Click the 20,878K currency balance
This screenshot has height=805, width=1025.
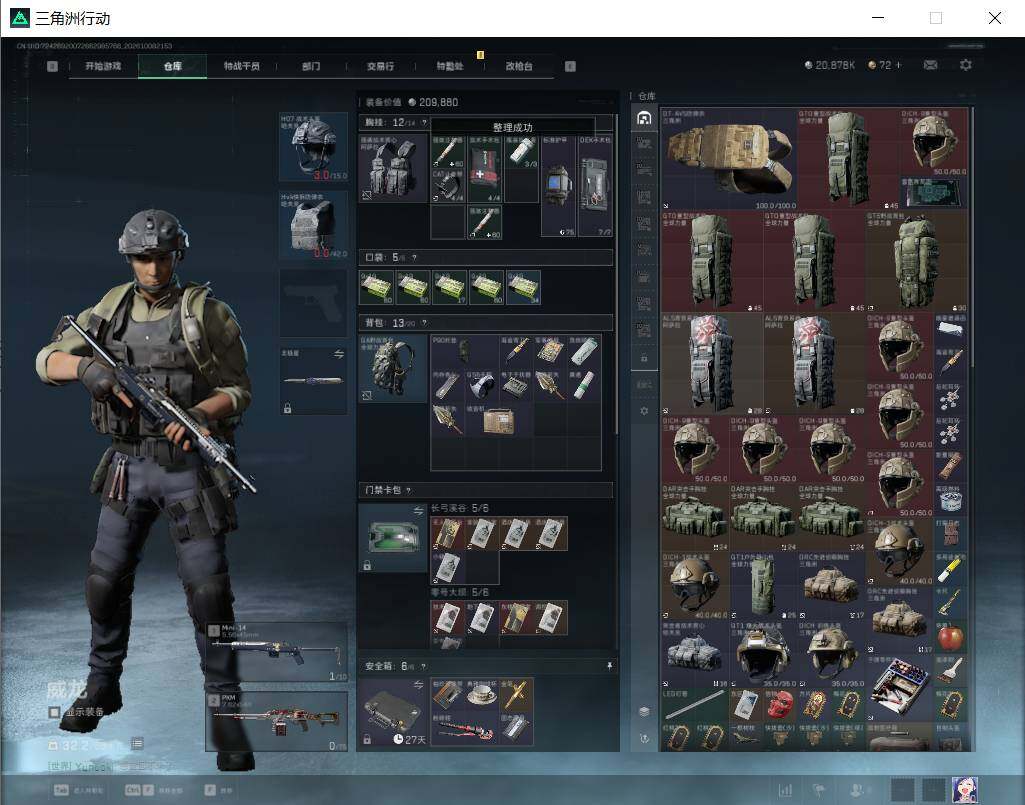tap(830, 65)
